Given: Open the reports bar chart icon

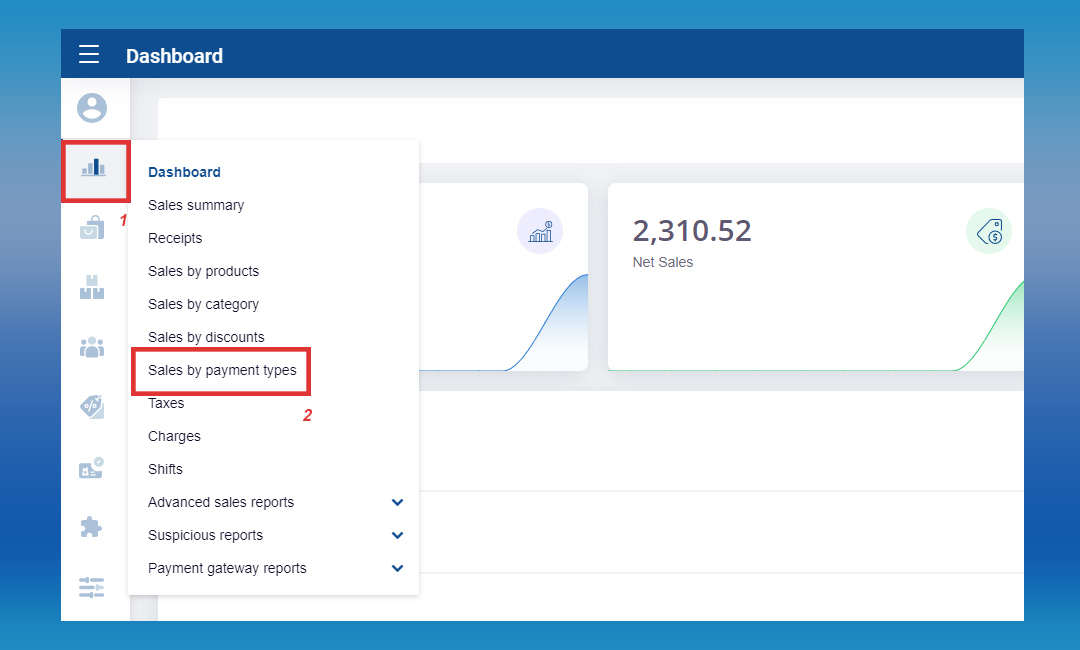Looking at the screenshot, I should (x=93, y=168).
